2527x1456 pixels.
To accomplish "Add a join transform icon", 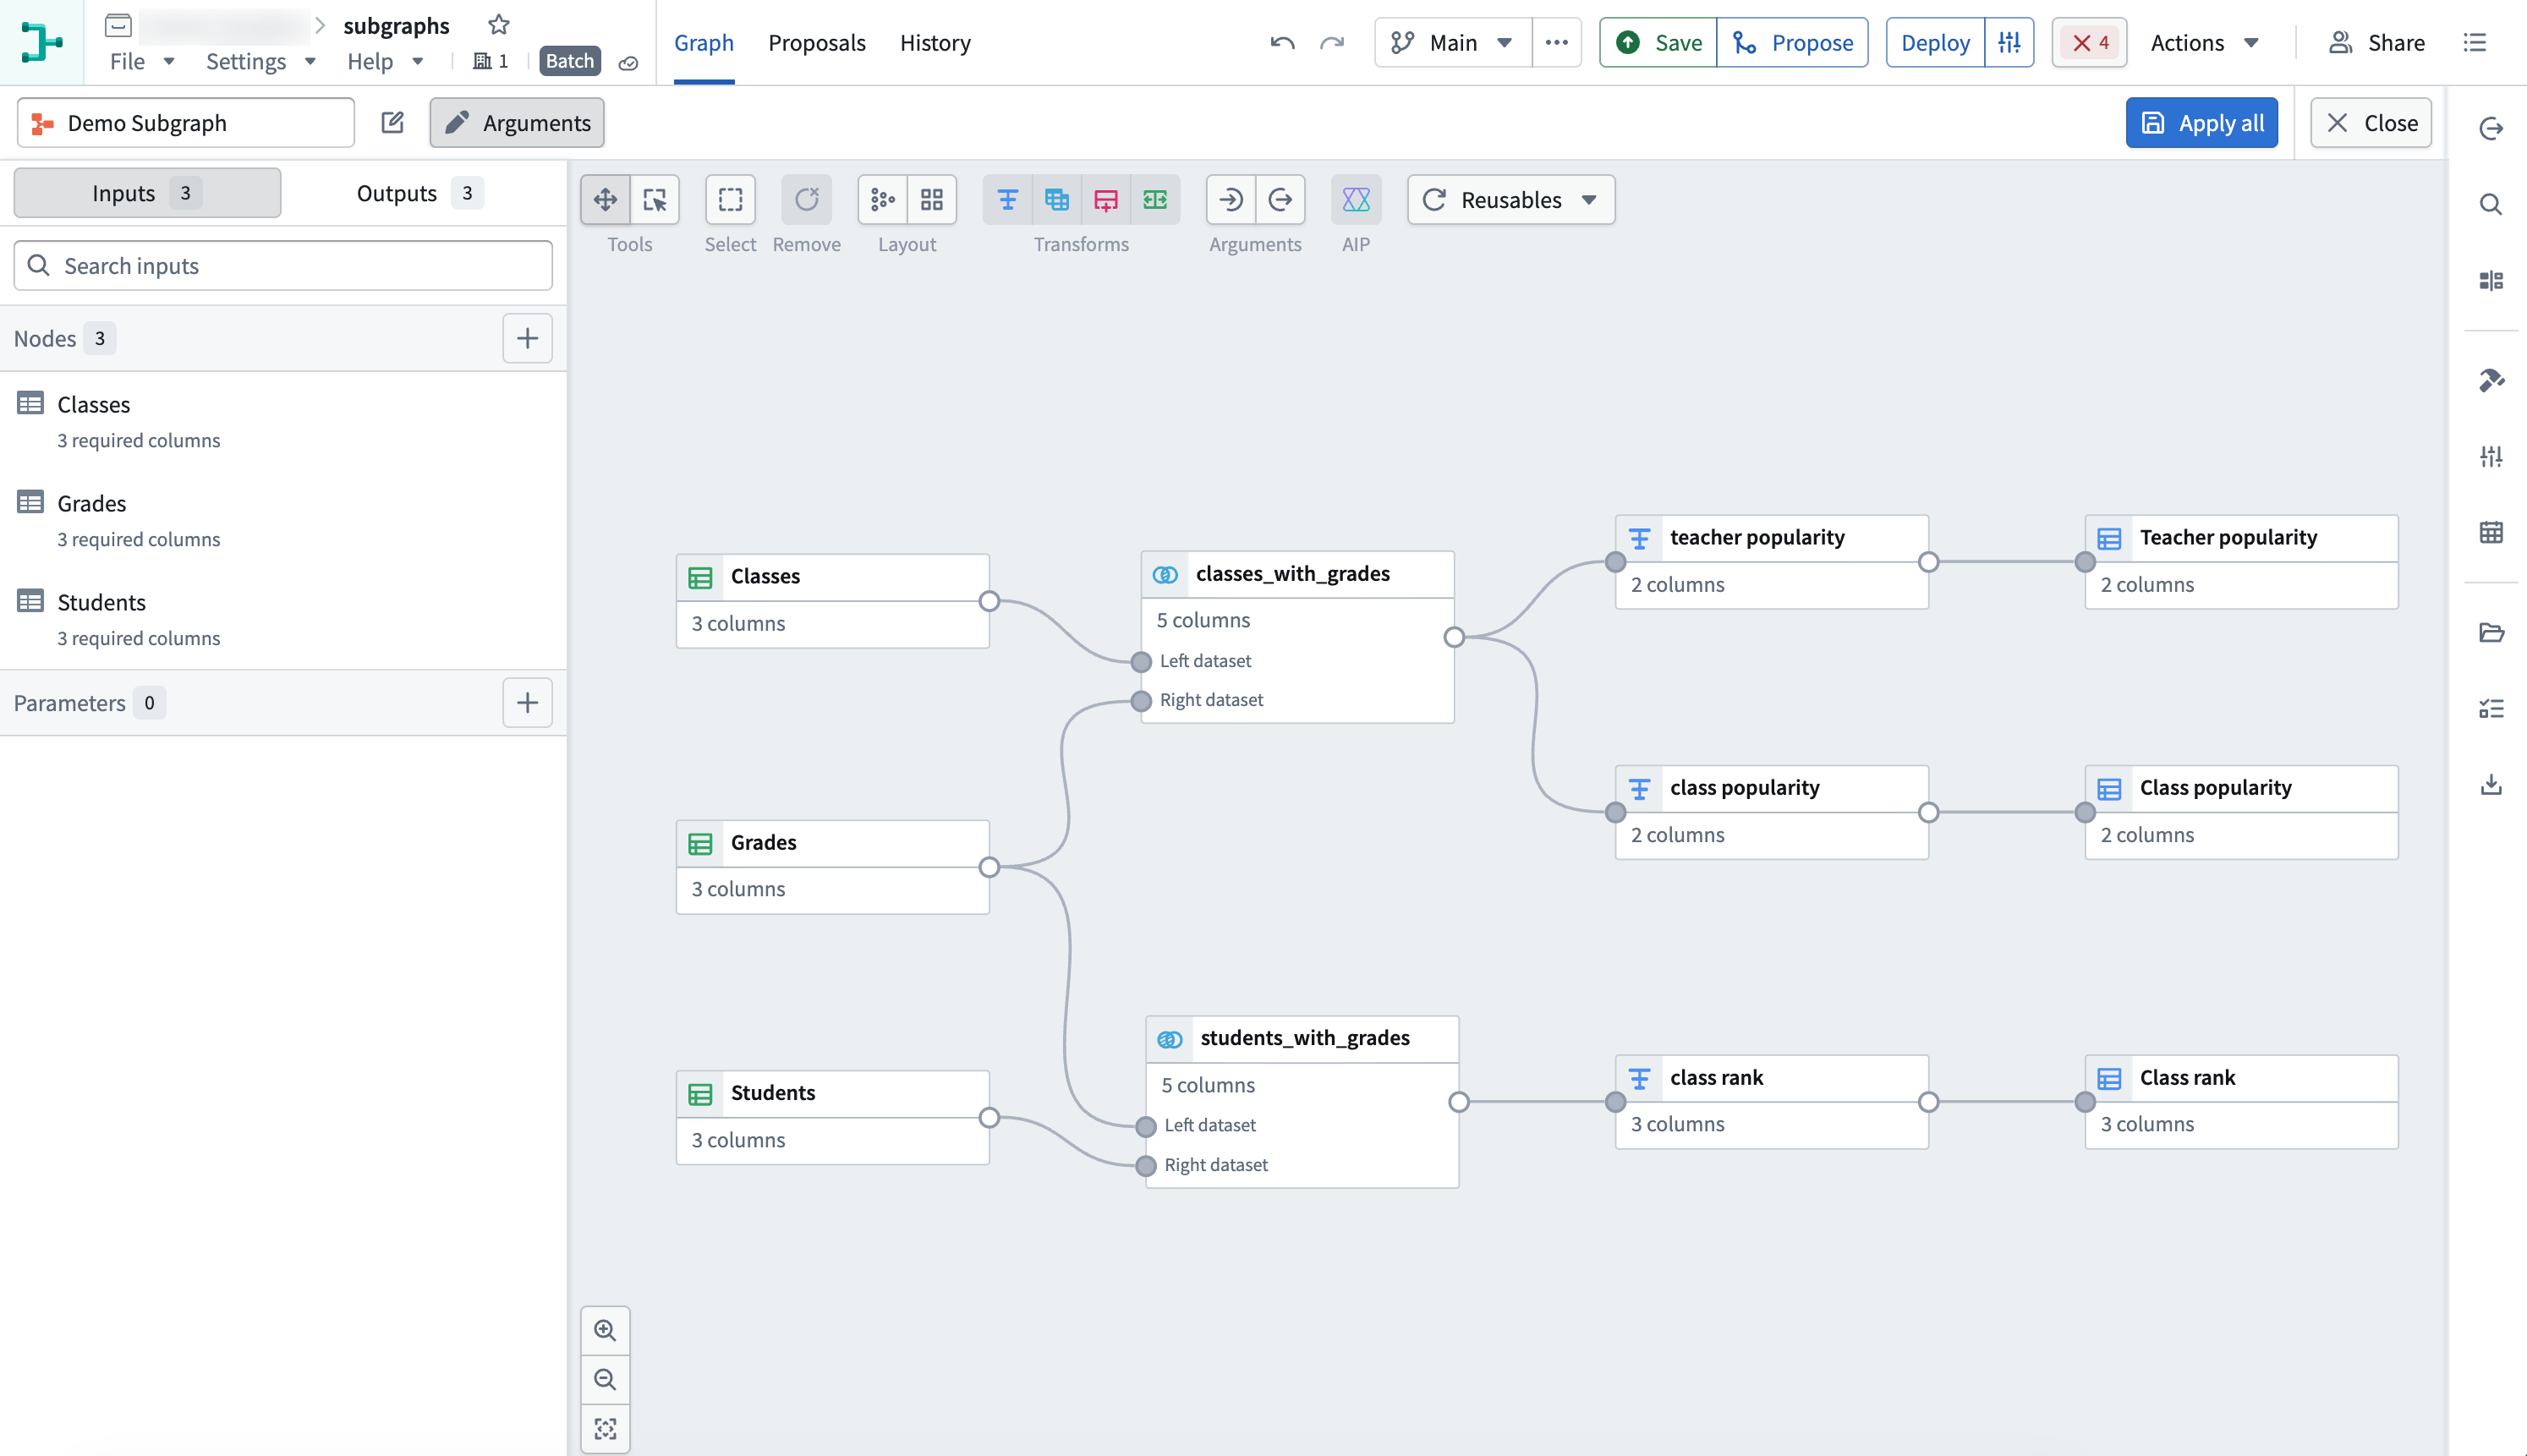I will pos(1056,200).
